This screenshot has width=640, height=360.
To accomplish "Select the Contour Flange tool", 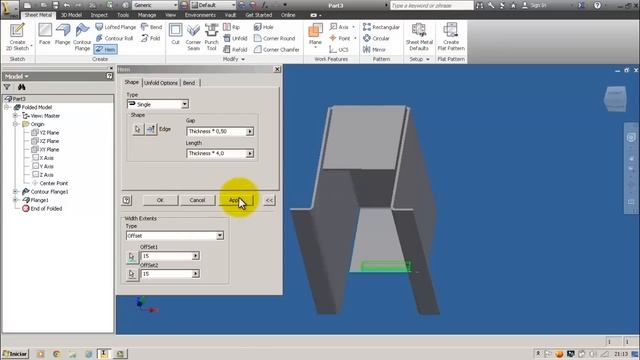I will pyautogui.click(x=82, y=37).
